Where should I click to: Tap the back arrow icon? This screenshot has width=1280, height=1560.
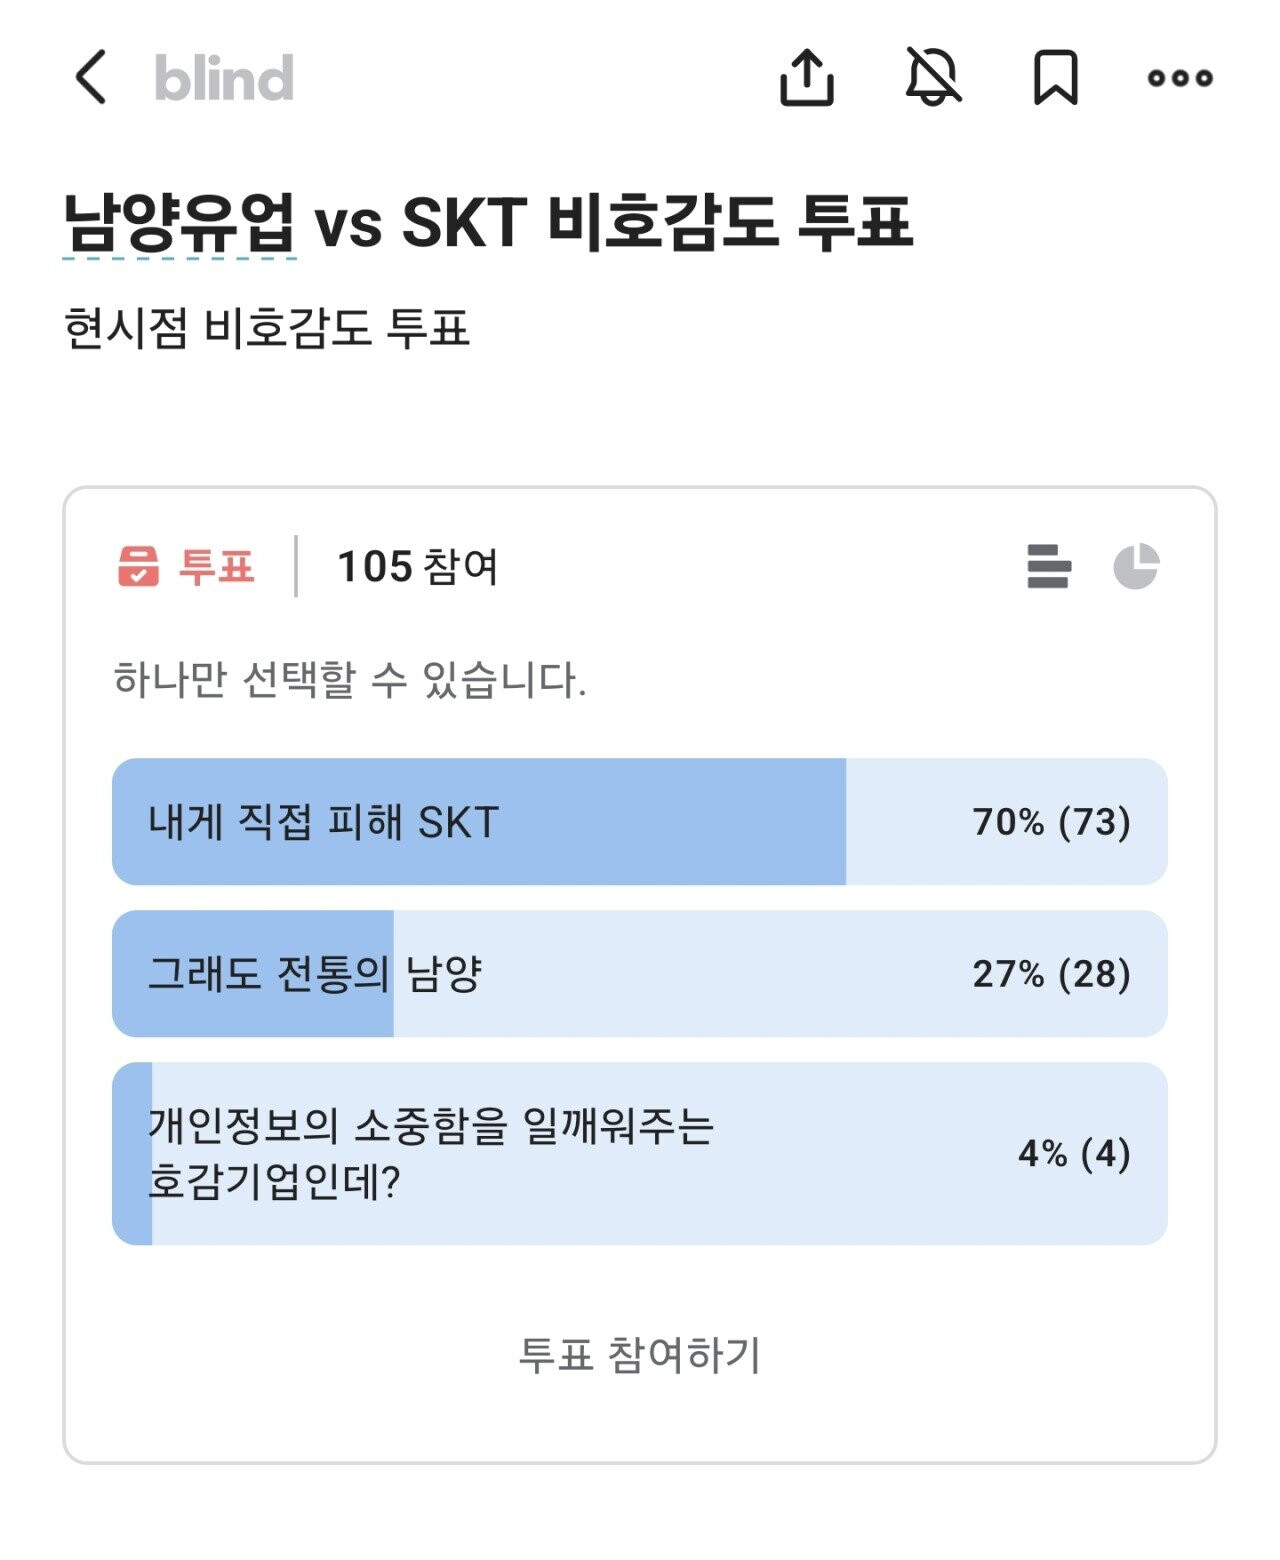tap(91, 78)
